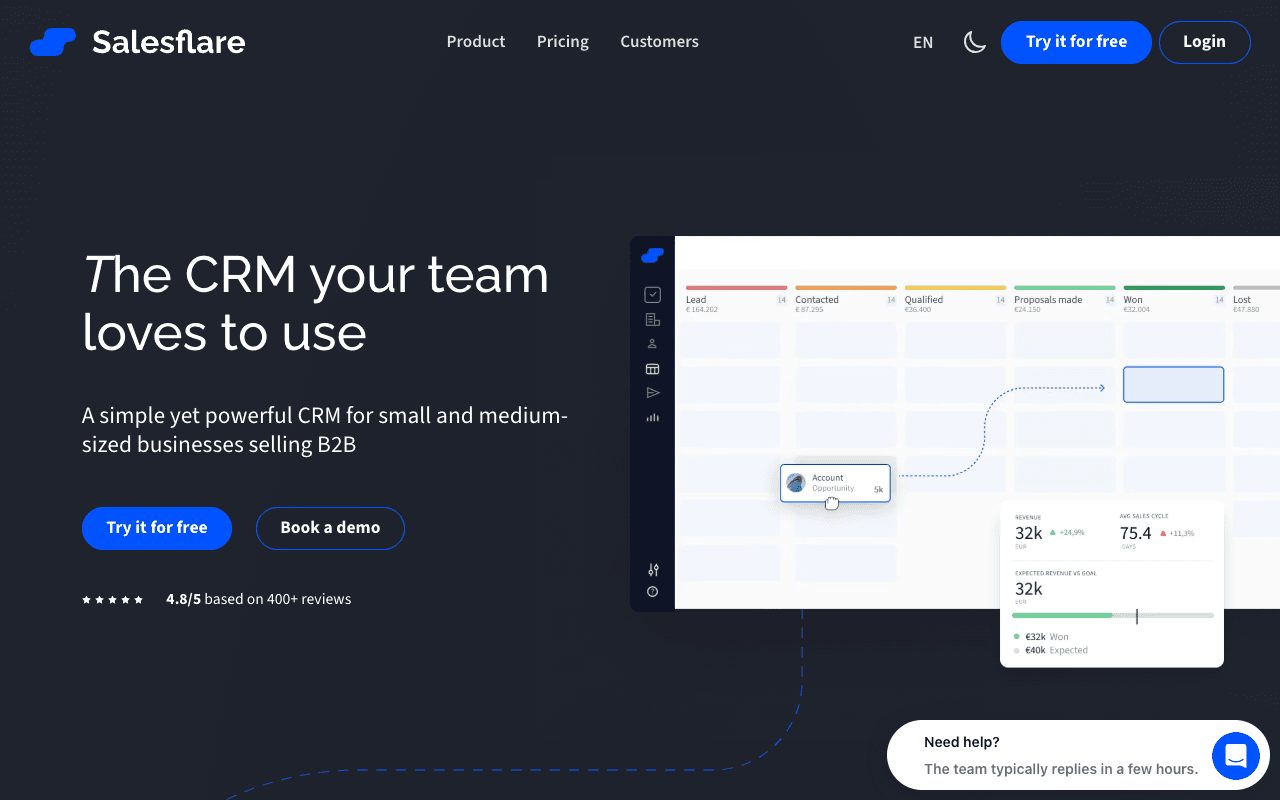Screen dimensions: 1280x800
Task: Open the settings sliders sidebar icon
Action: [653, 570]
